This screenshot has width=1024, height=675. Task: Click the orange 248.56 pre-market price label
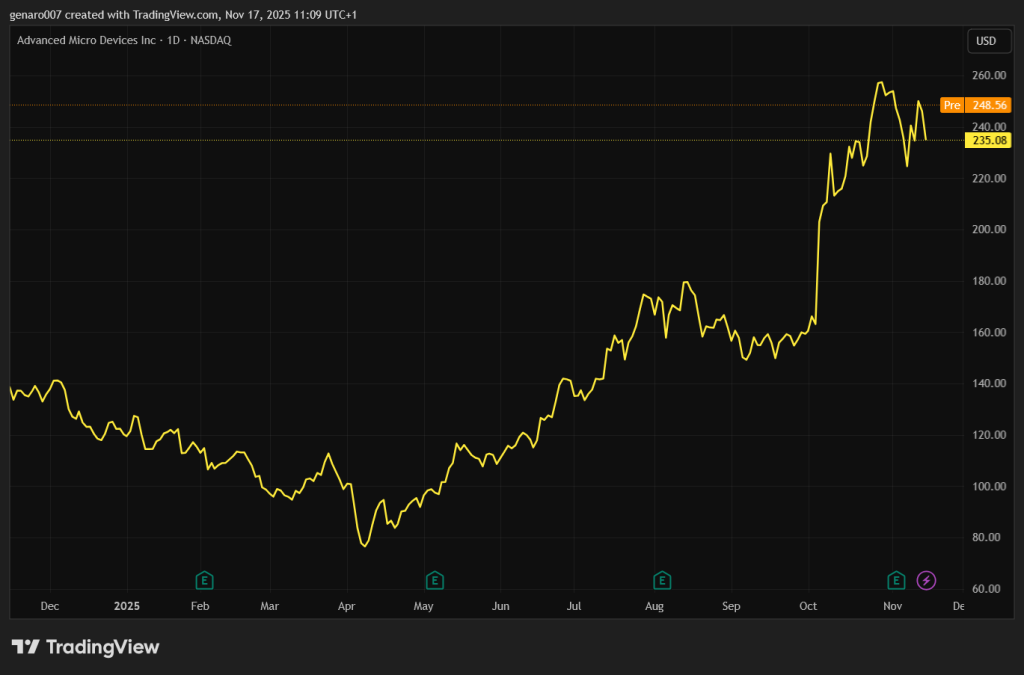click(989, 105)
